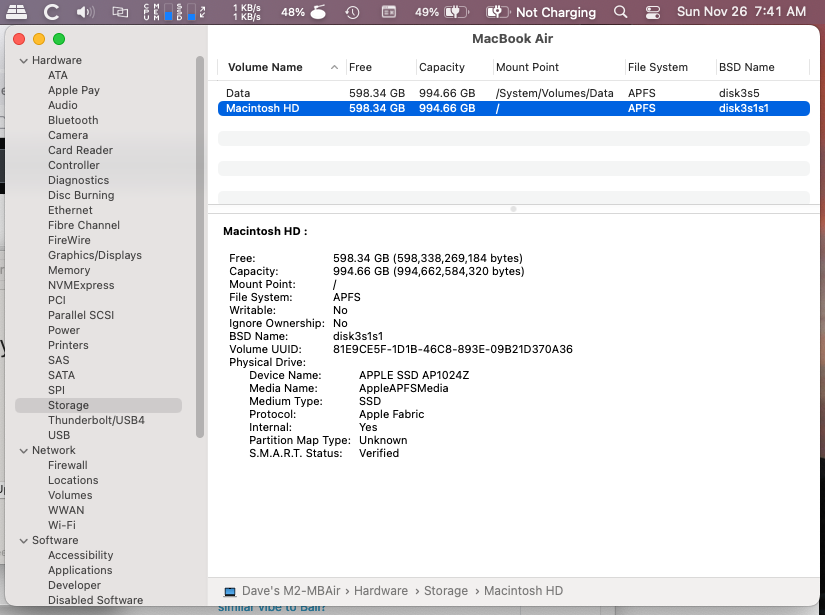Collapse the Network section

pos(24,451)
